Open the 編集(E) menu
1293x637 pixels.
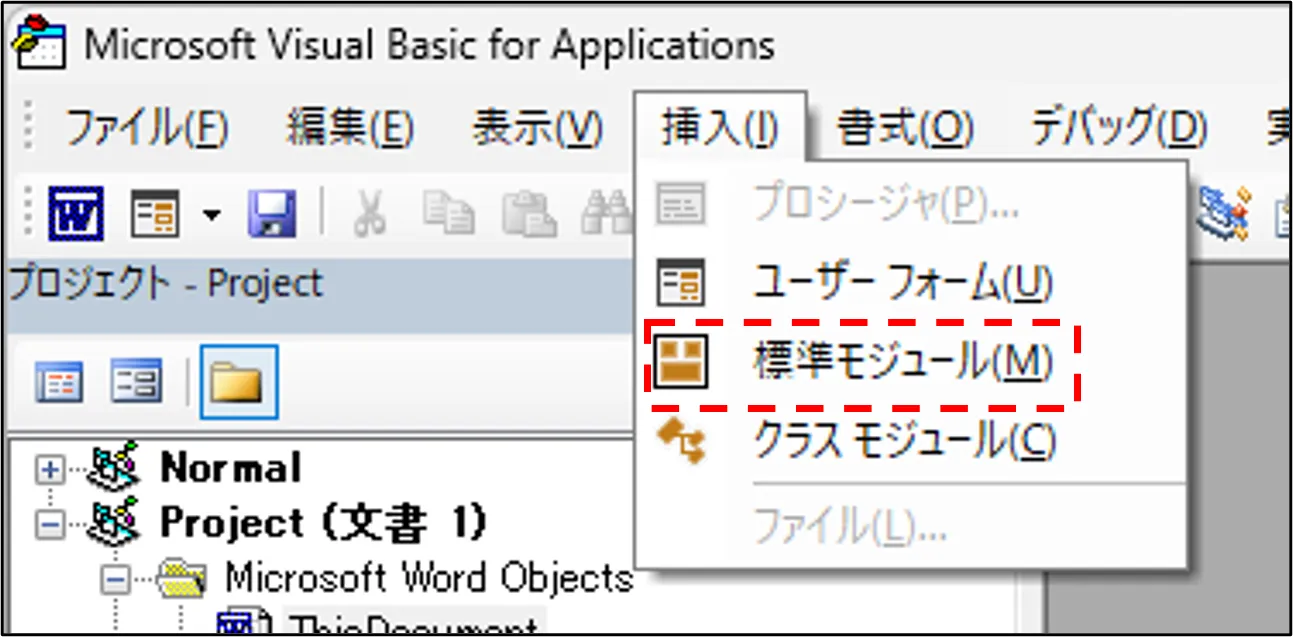[350, 128]
